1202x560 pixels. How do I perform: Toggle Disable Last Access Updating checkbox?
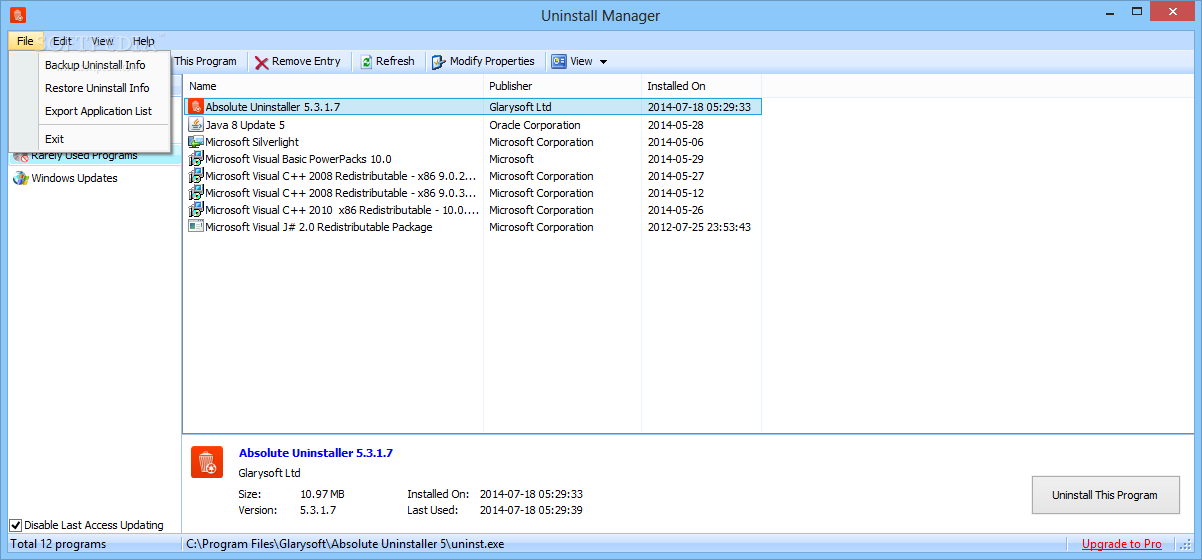click(x=16, y=525)
